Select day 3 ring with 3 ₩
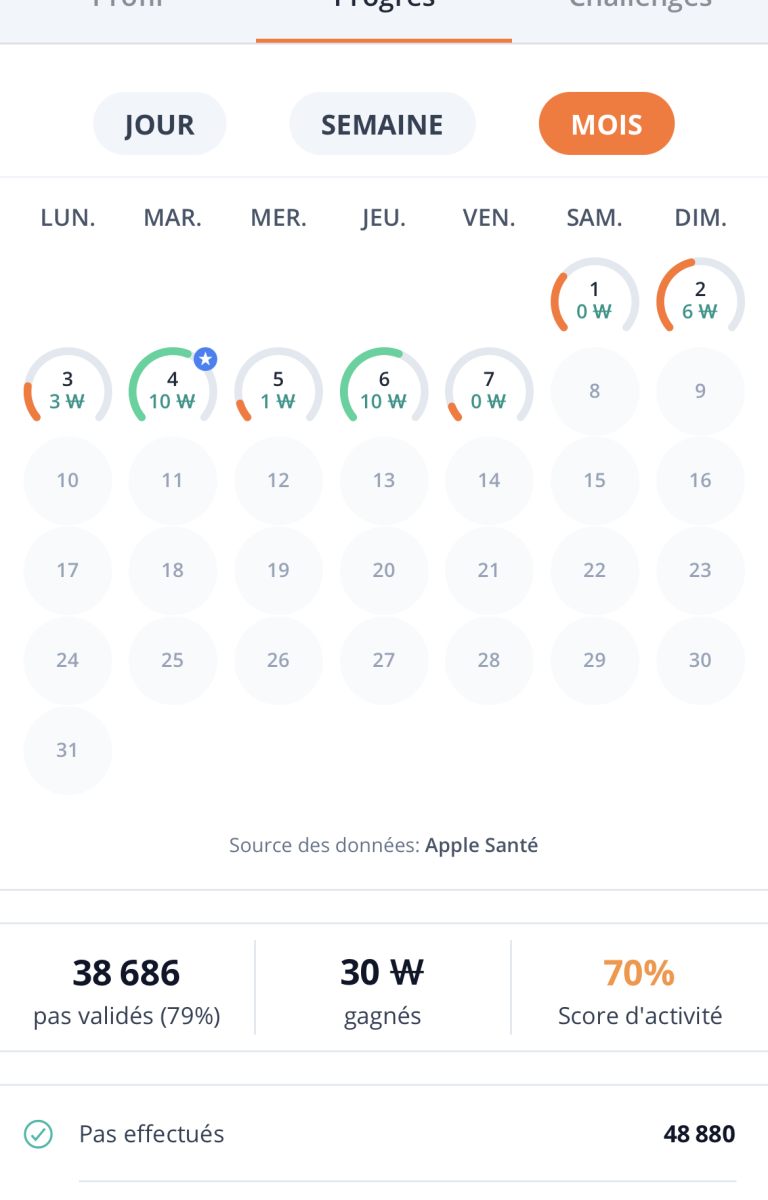Viewport: 768px width, 1200px height. coord(68,391)
